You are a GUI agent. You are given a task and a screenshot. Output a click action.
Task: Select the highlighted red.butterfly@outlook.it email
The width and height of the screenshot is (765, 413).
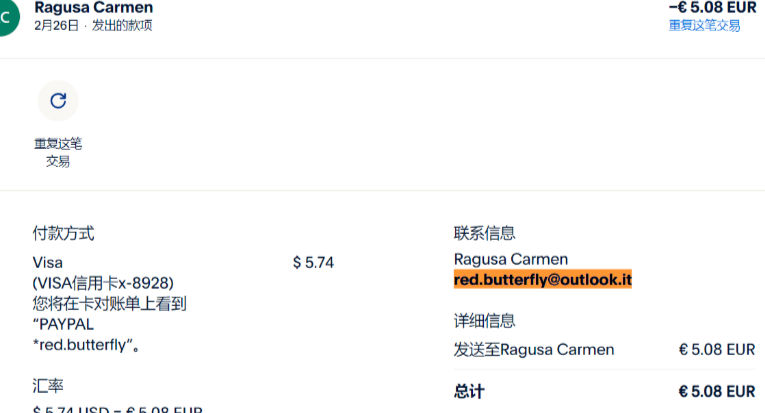point(543,279)
